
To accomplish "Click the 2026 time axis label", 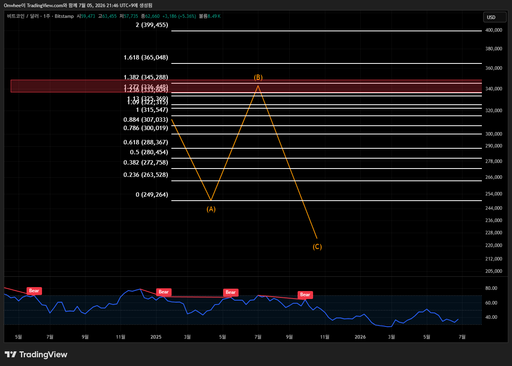I will click(360, 337).
